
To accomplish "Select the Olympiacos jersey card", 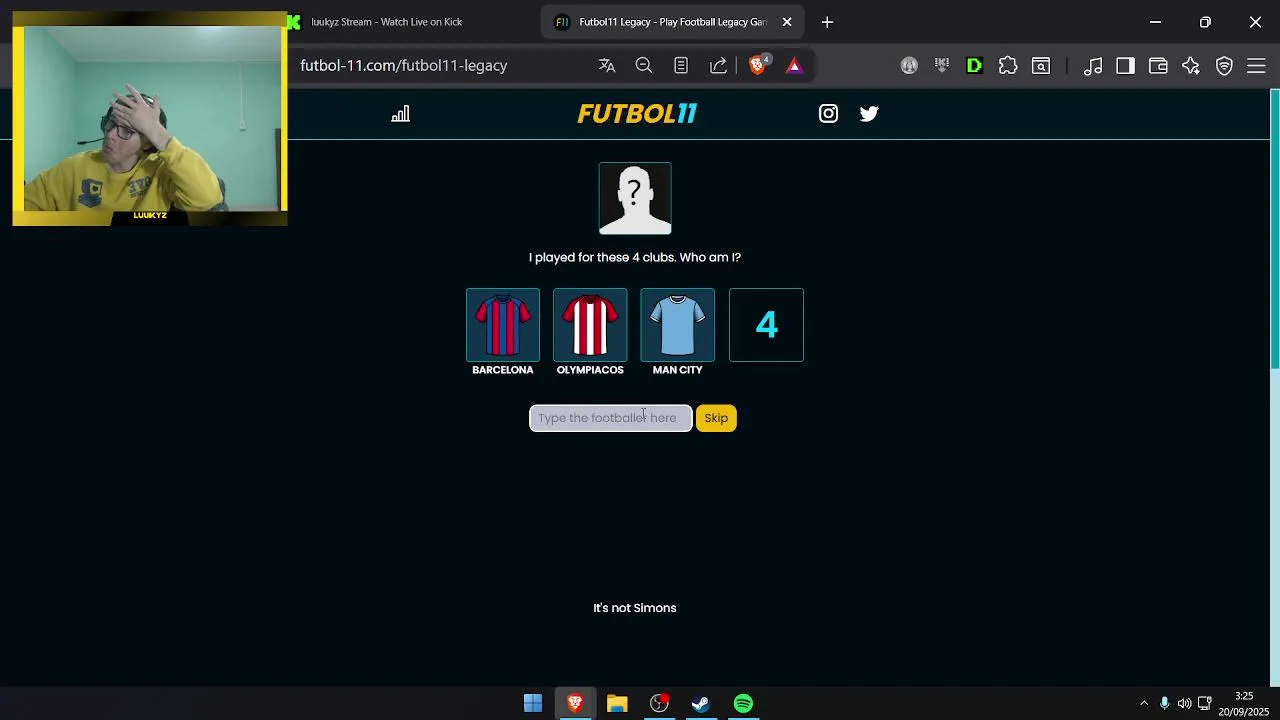I will coord(590,325).
